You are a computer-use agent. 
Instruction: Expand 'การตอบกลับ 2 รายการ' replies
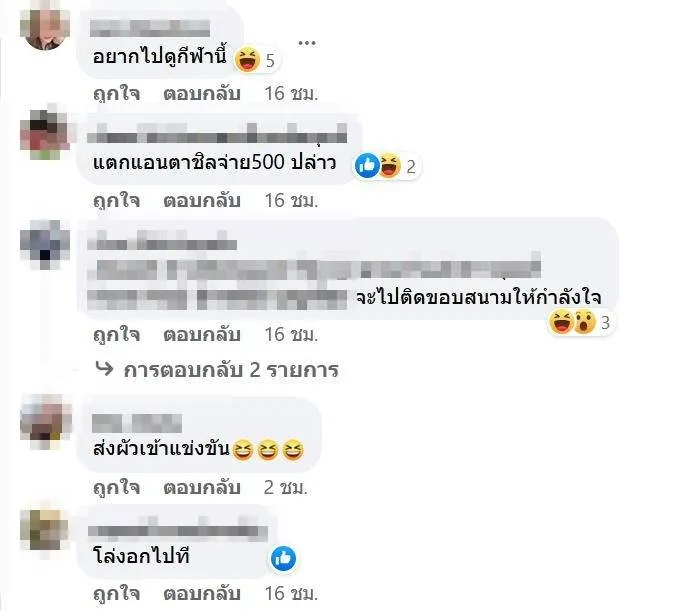point(230,370)
